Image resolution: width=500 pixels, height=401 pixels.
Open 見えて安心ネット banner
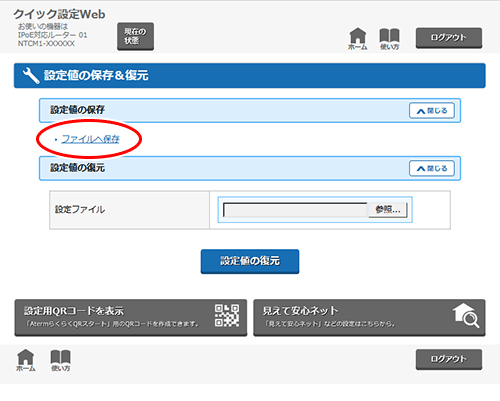tap(369, 317)
